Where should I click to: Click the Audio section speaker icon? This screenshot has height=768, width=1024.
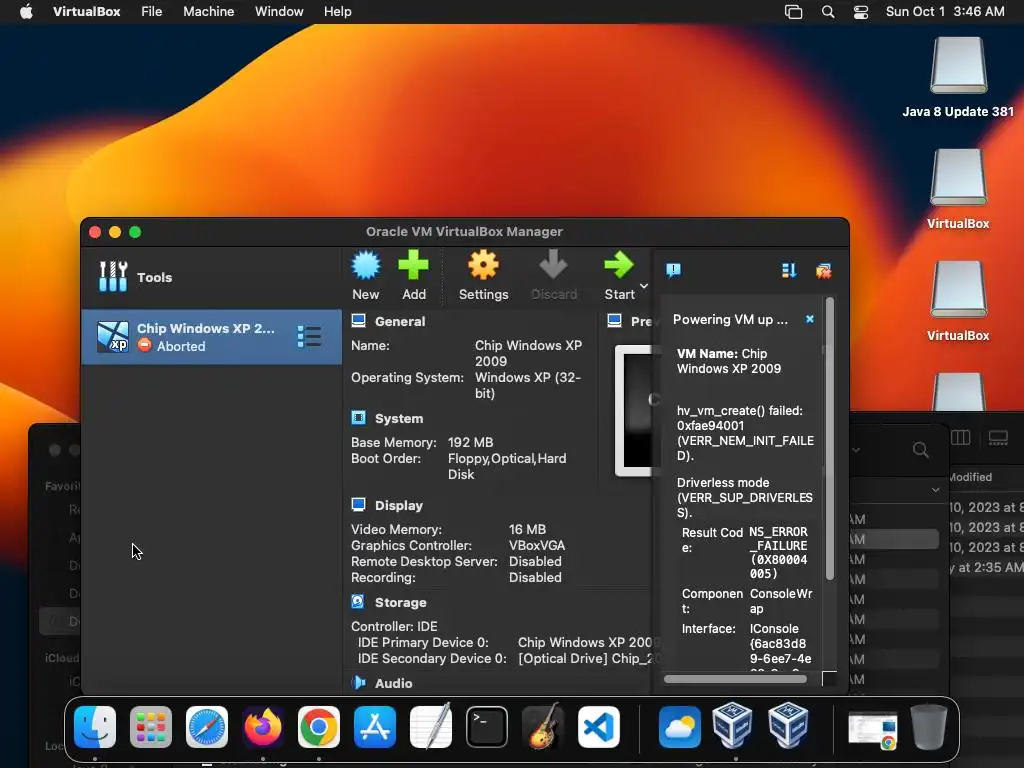(x=359, y=682)
